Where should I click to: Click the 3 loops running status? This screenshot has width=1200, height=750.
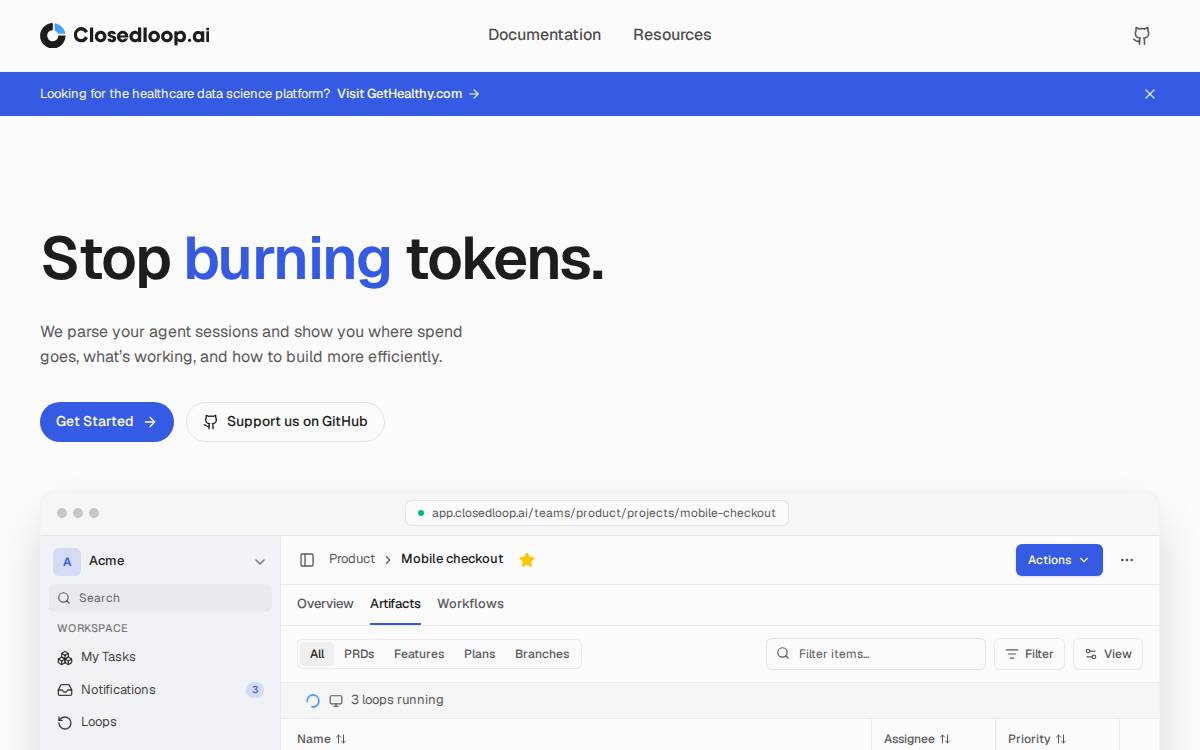click(397, 700)
